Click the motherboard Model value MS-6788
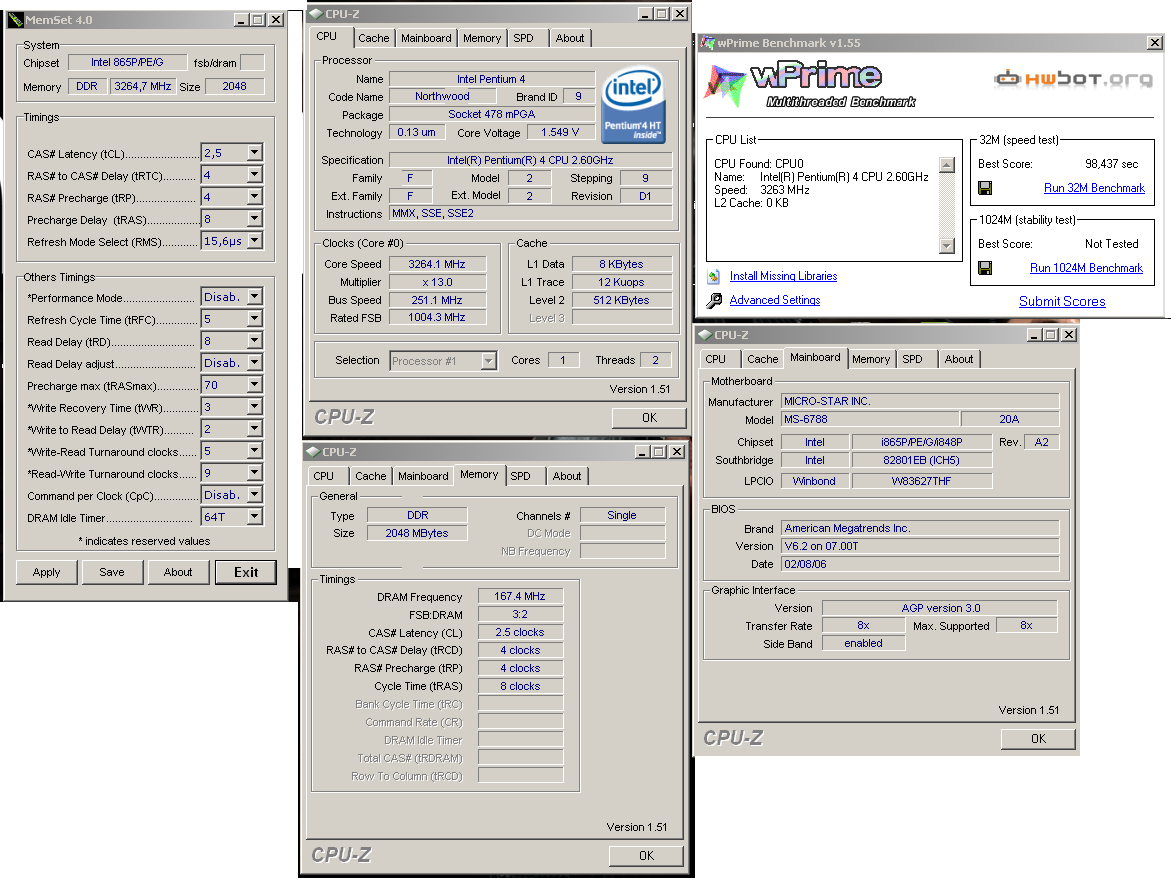 tap(870, 420)
